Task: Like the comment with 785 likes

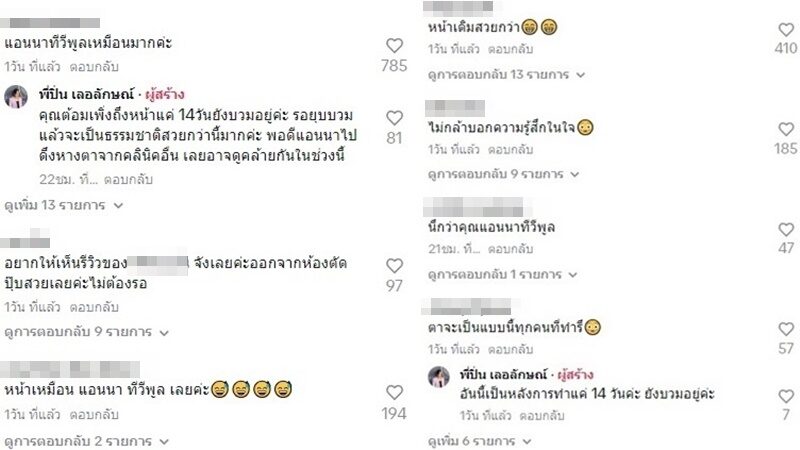Action: click(394, 45)
